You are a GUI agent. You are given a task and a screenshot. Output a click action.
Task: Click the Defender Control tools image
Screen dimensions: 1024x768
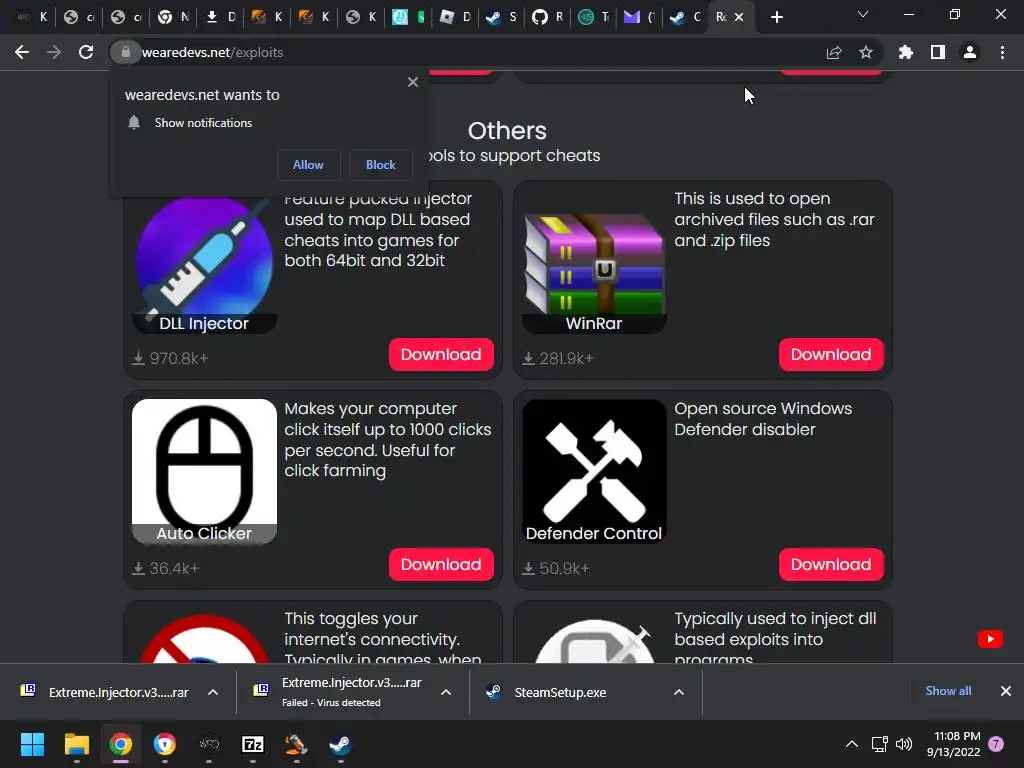594,470
